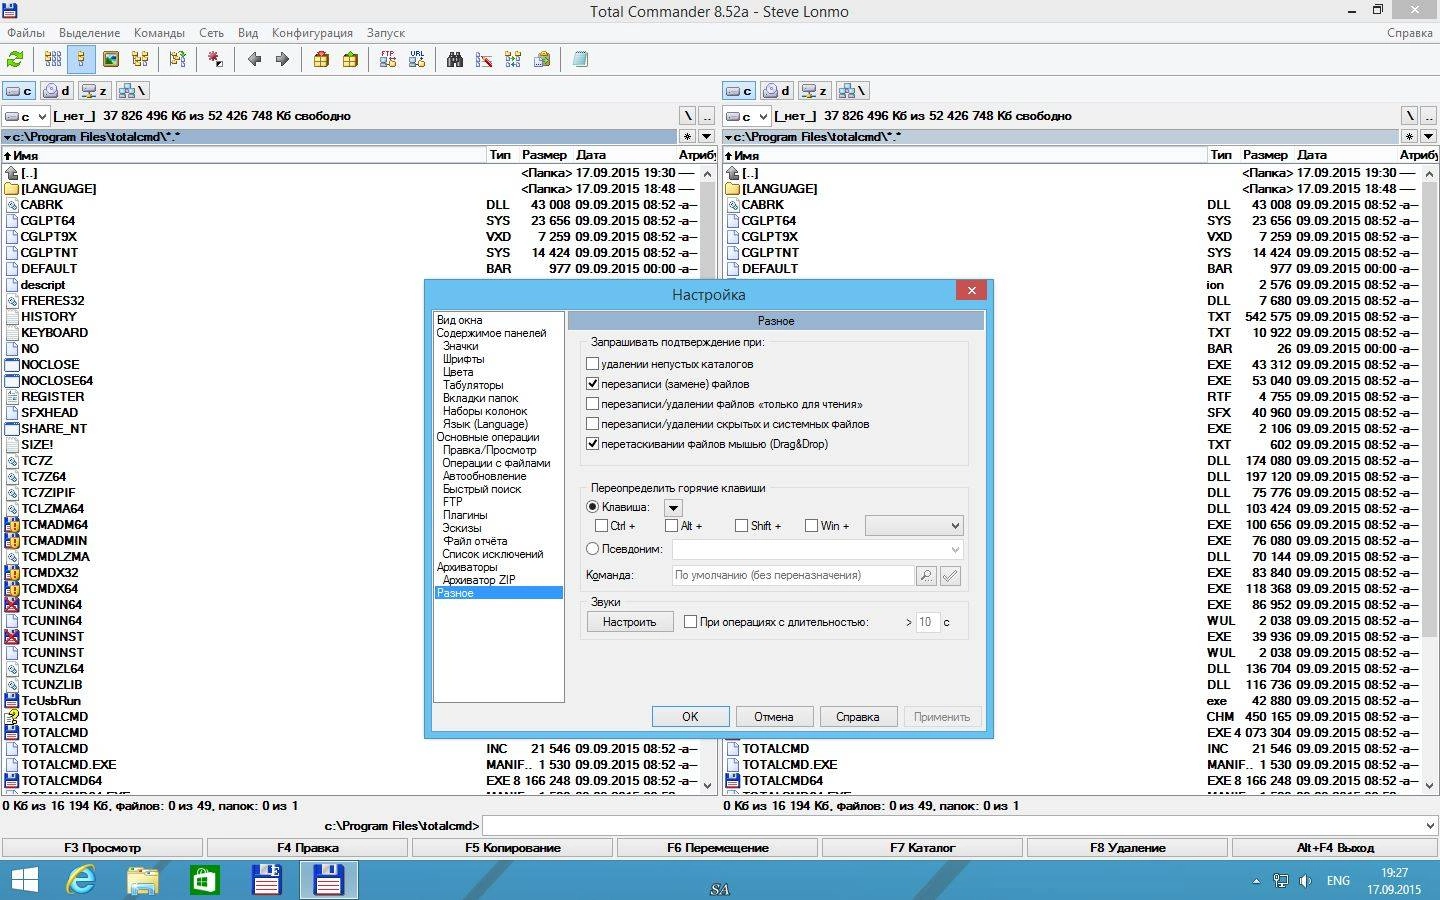Open network neighborhood button in left panel

tap(132, 91)
